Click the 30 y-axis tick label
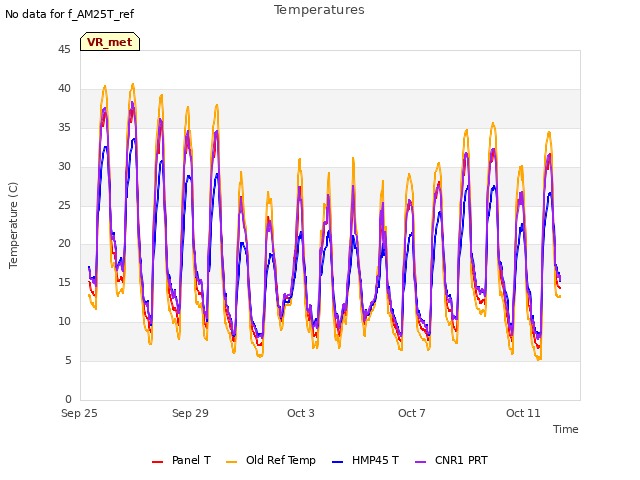640x480 pixels. click(x=64, y=166)
